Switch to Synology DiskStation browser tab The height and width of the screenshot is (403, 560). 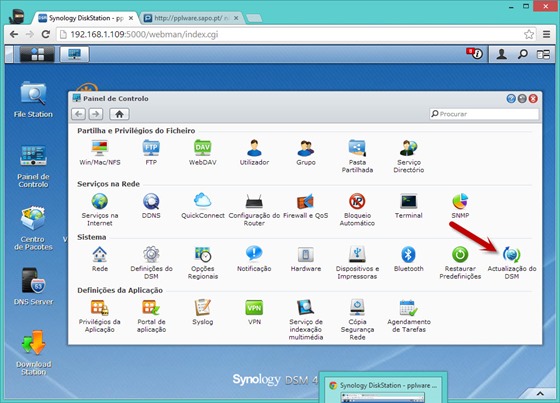coord(85,18)
